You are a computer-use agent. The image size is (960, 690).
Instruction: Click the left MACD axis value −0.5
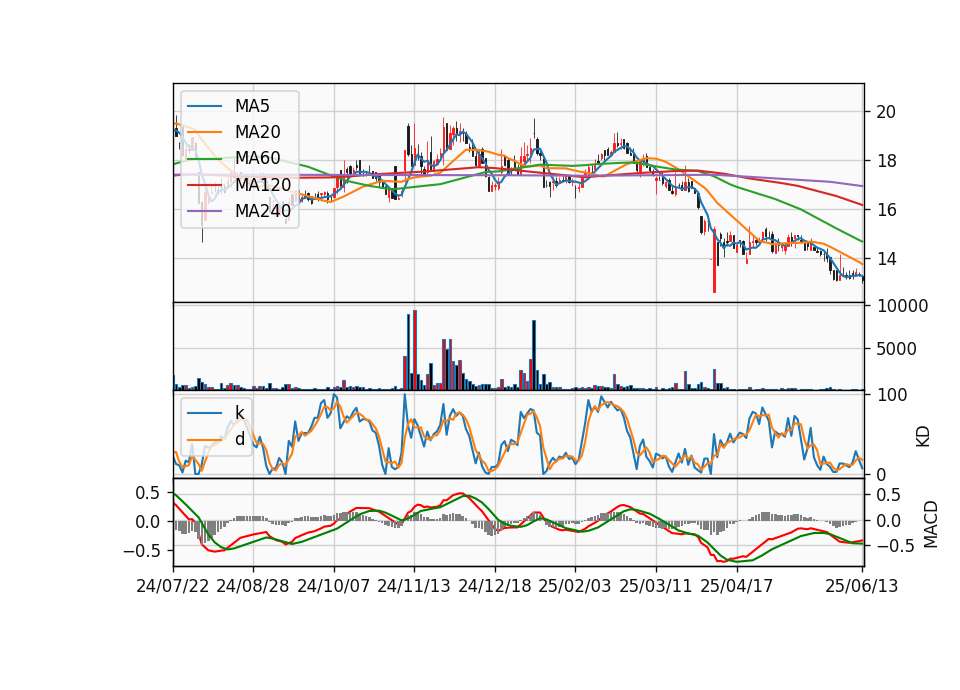142,551
